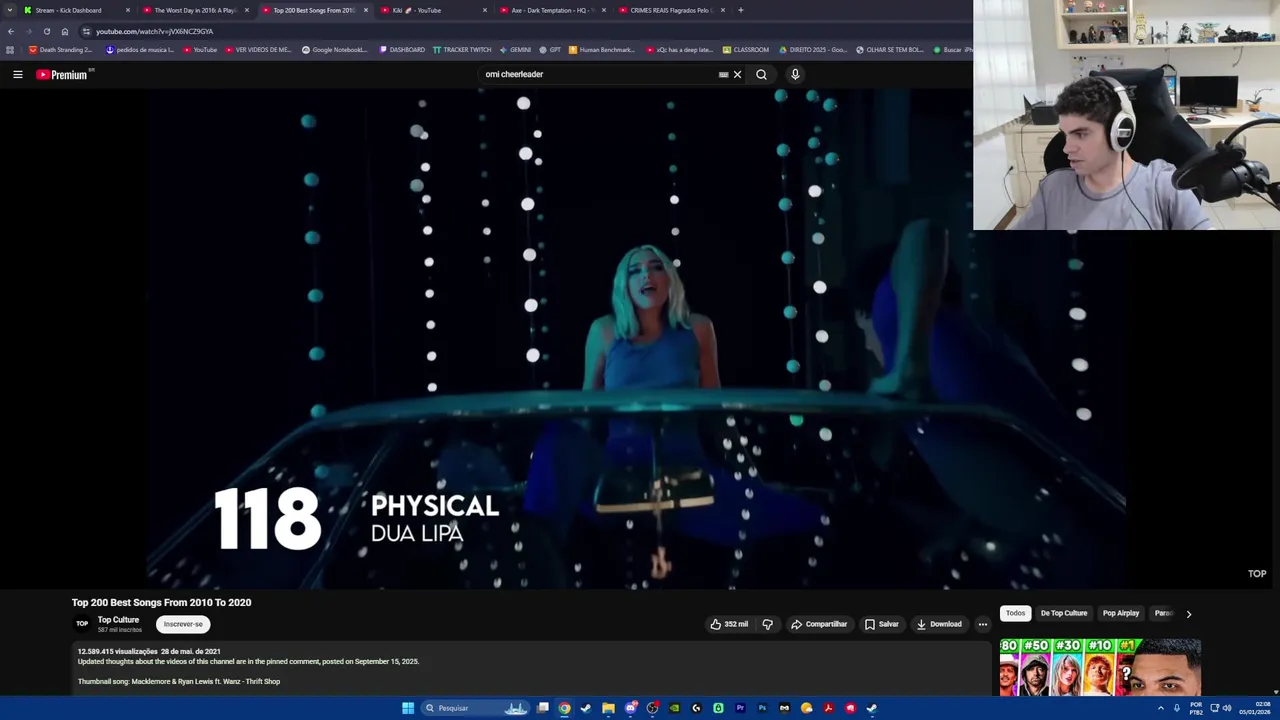
Task: Save the video with Salvar
Action: (881, 624)
